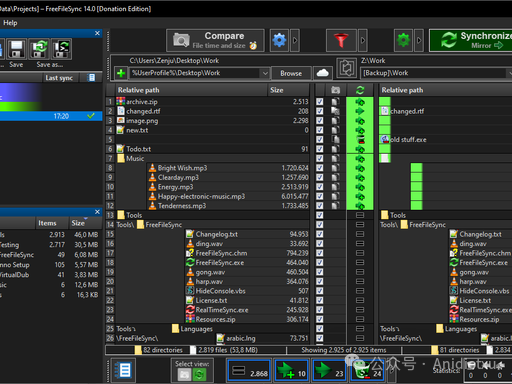The height and width of the screenshot is (384, 512).
Task: Open the Help menu
Action: (10, 23)
